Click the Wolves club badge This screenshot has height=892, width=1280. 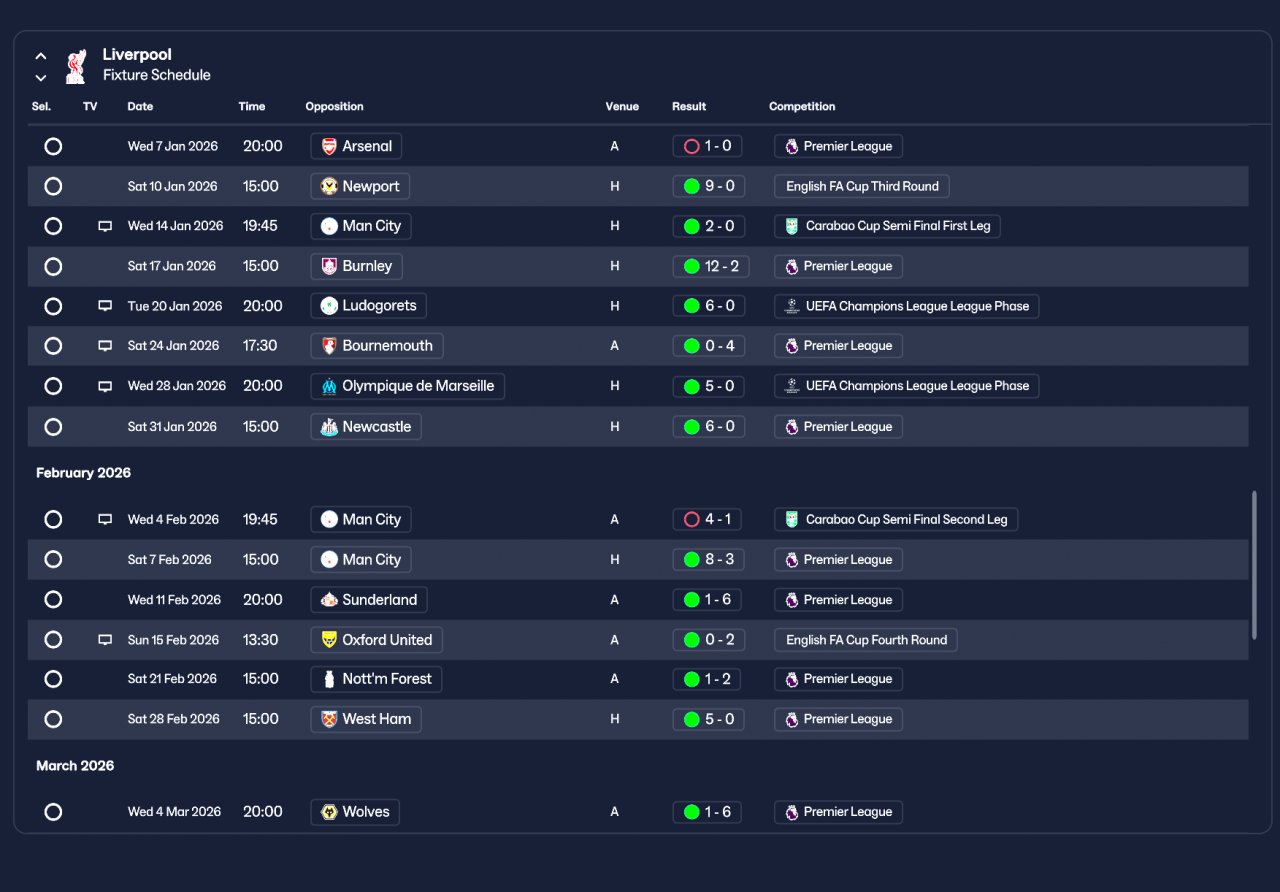(x=329, y=812)
